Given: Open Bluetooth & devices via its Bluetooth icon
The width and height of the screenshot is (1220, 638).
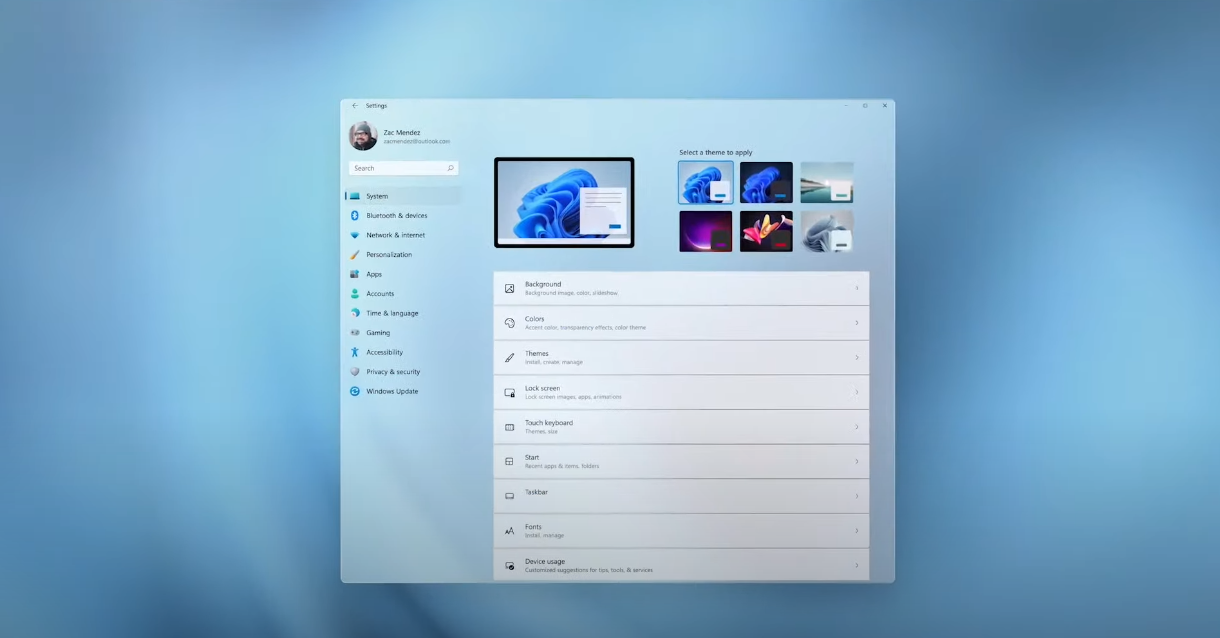Looking at the screenshot, I should click(x=355, y=216).
